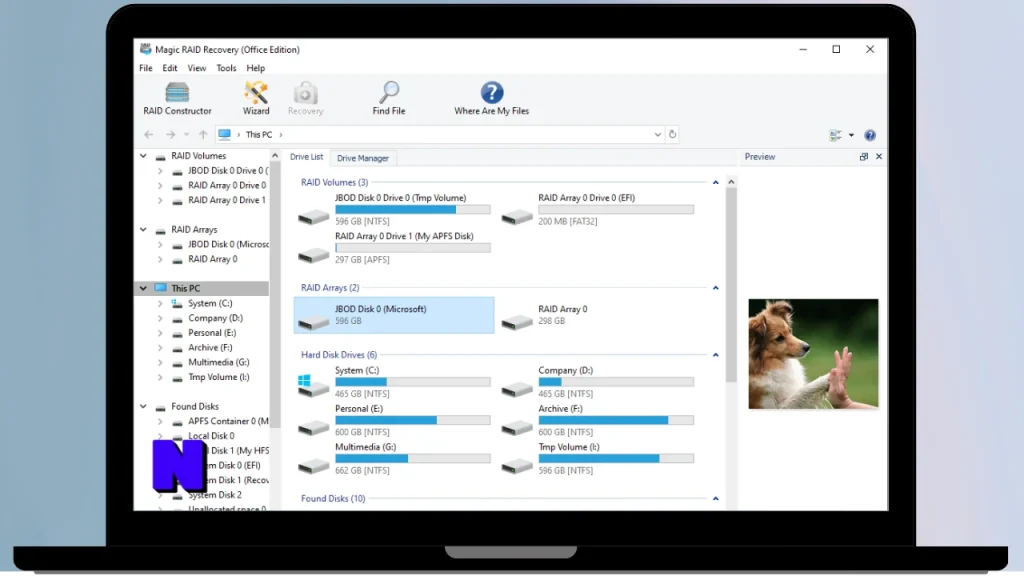Collapse the Hard Disk Drives (6) group
Screen dimensions: 1024x576
click(716, 355)
